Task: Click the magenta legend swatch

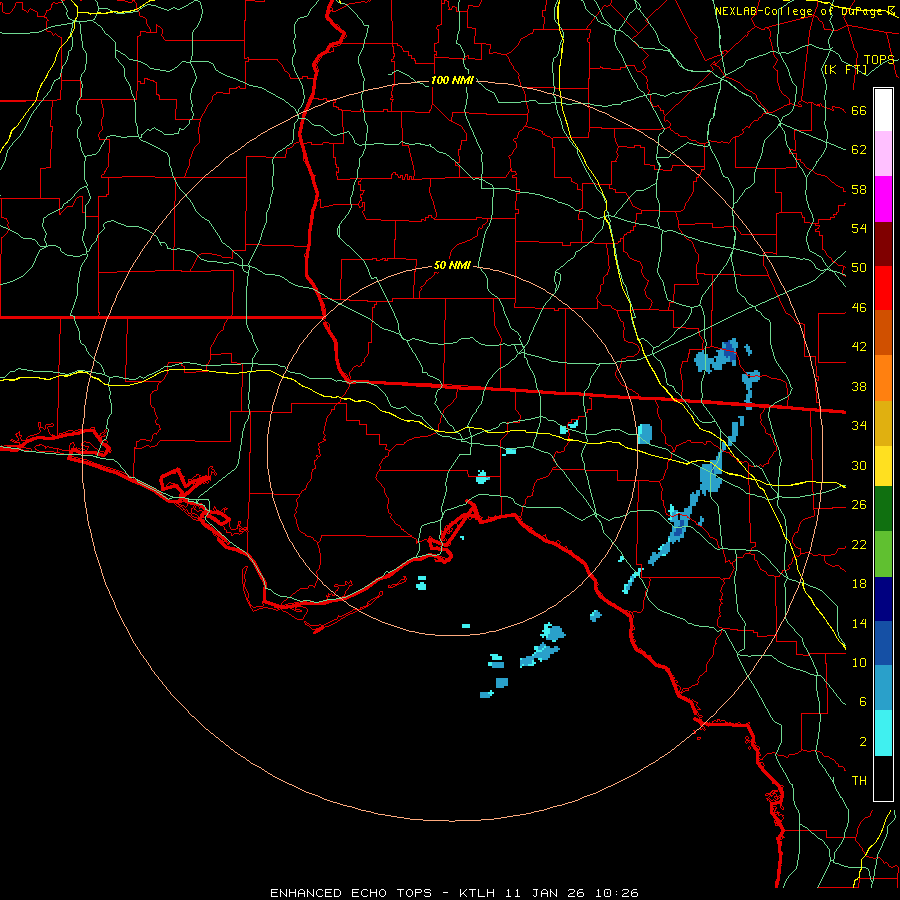Action: tap(883, 199)
